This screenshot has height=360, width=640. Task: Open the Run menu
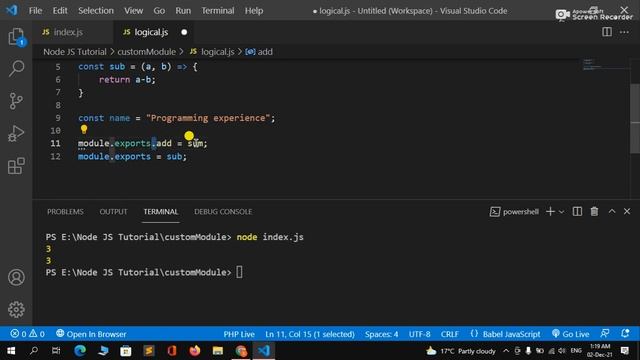click(183, 11)
